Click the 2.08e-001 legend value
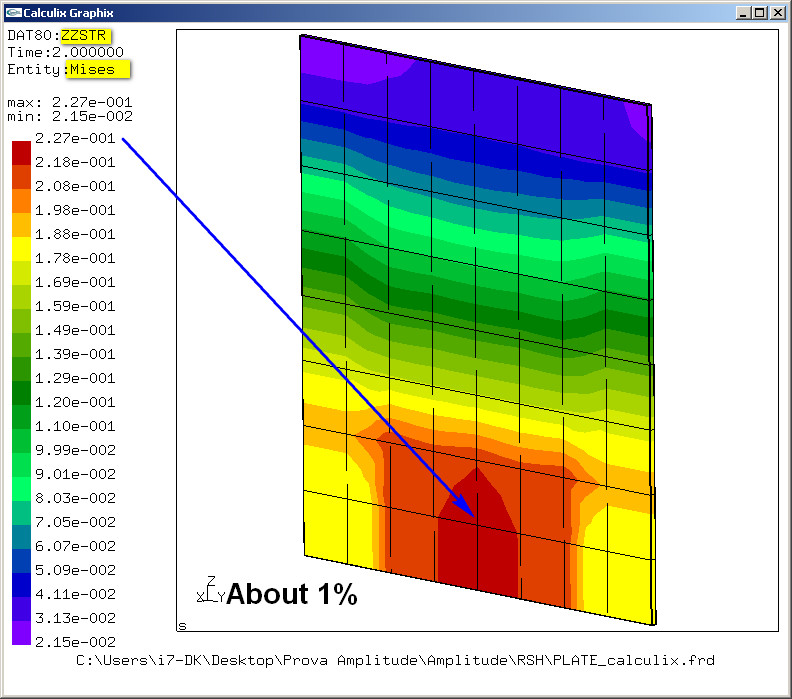Viewport: 792px width, 699px height. click(x=75, y=186)
